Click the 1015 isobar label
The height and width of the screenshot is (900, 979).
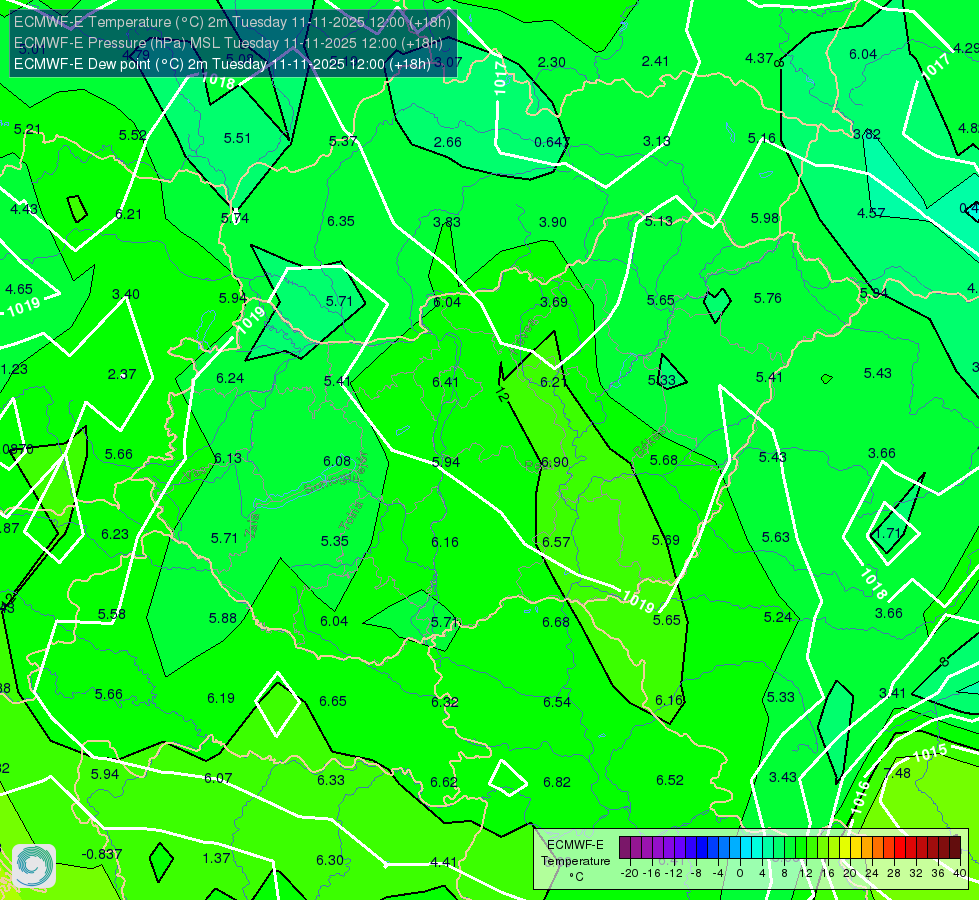[x=930, y=754]
